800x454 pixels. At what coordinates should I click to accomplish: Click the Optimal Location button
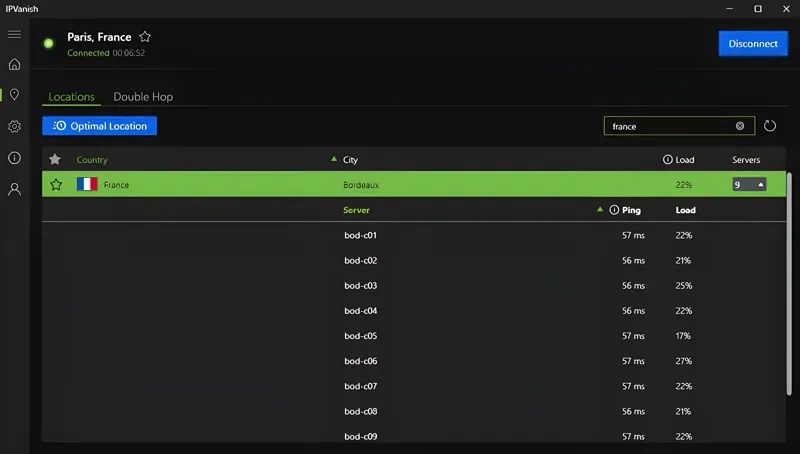pyautogui.click(x=100, y=126)
